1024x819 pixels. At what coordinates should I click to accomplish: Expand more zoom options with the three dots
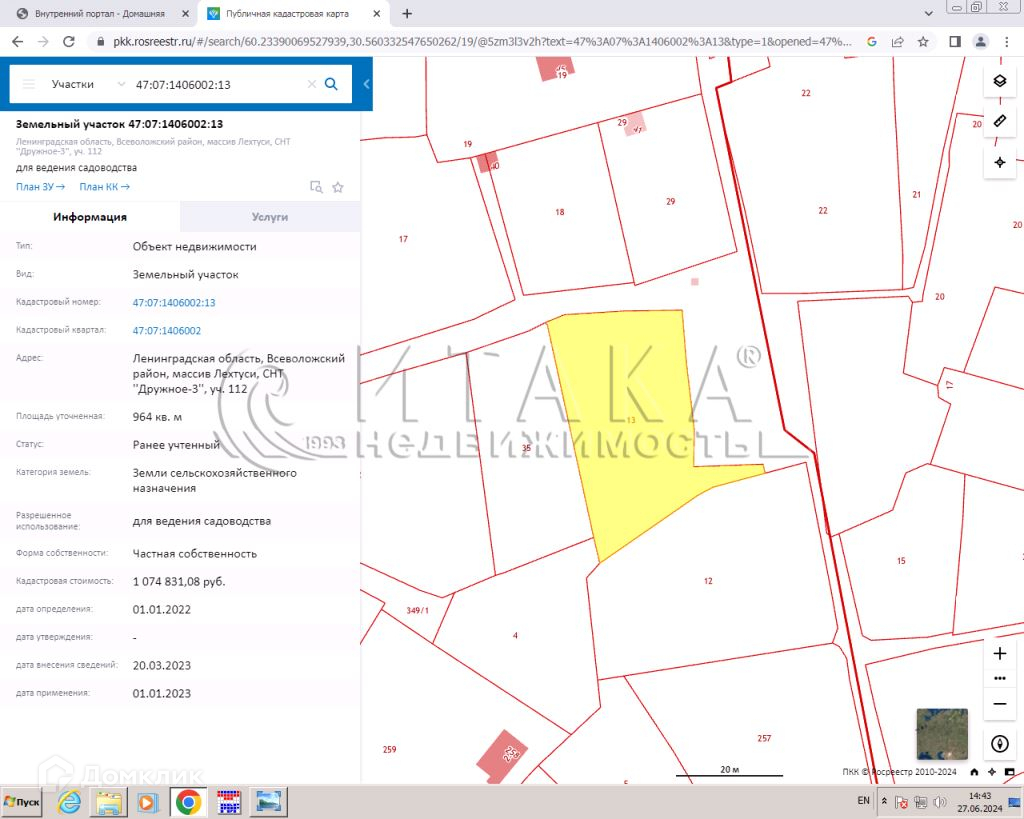click(x=999, y=678)
